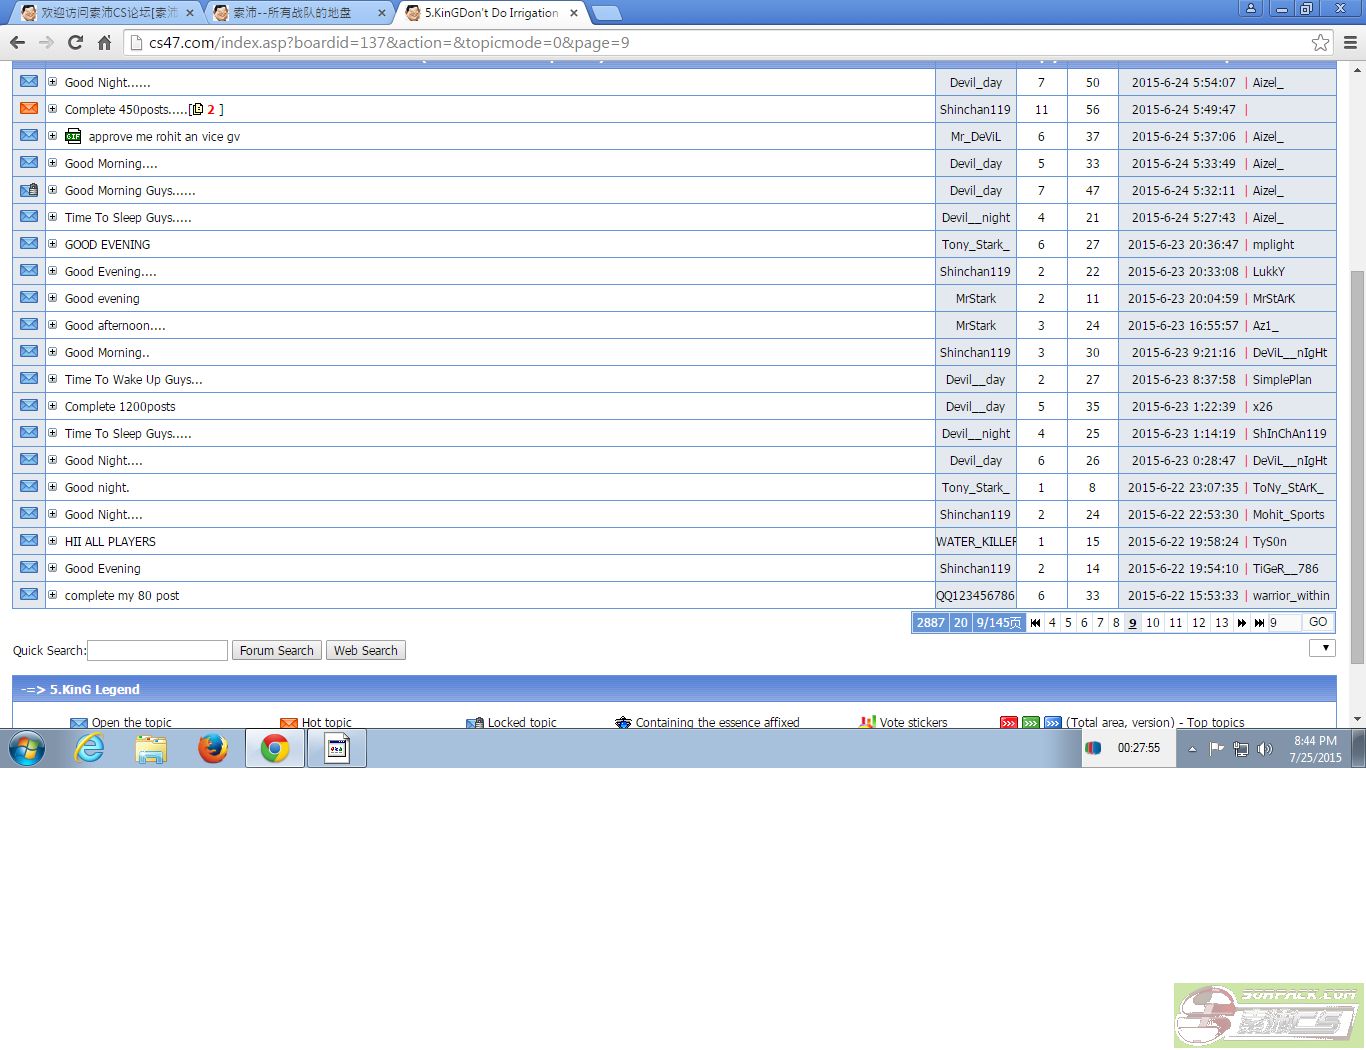Click the orange hot-topic envelope for Complete 450posts
Image resolution: width=1366 pixels, height=1050 pixels.
(29, 109)
